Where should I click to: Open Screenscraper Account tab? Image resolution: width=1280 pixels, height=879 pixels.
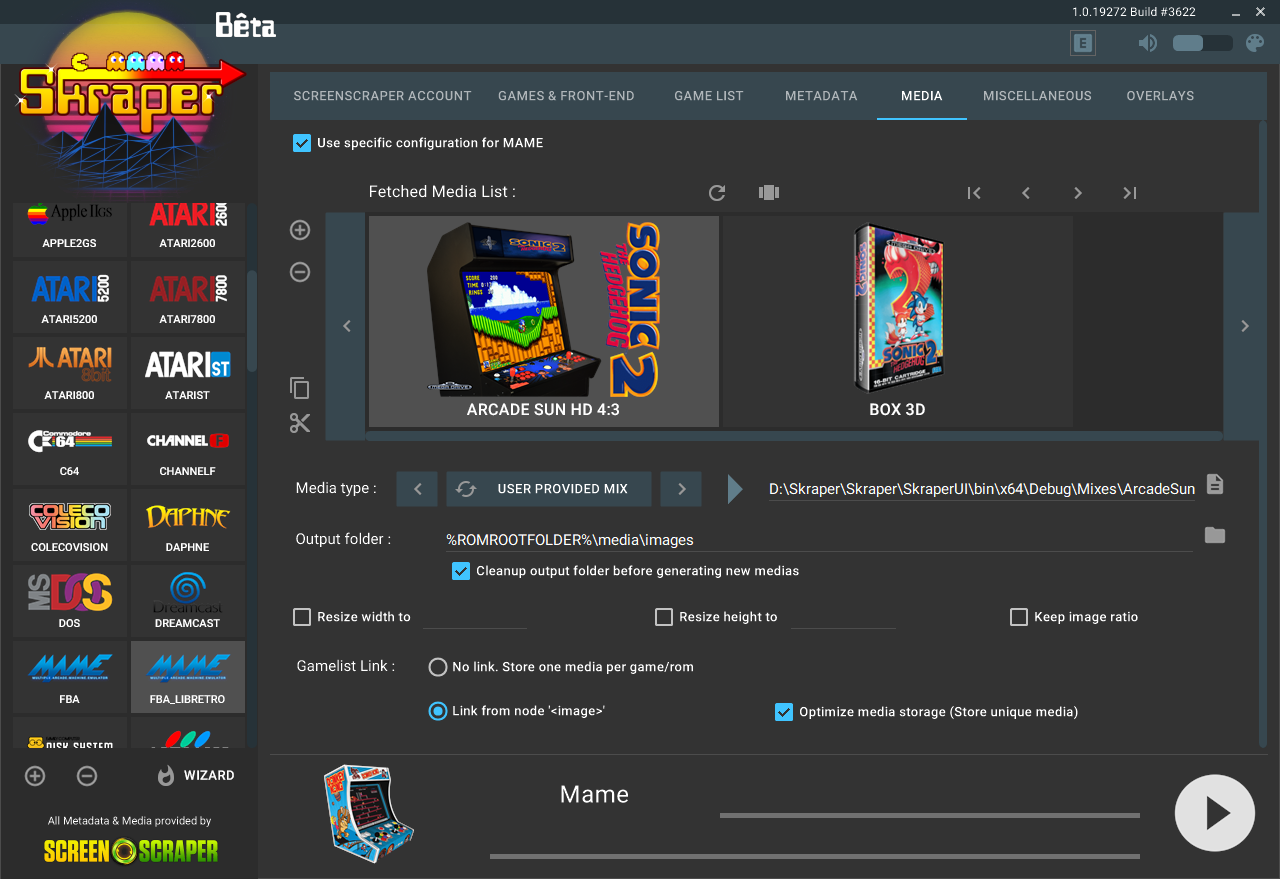coord(382,96)
